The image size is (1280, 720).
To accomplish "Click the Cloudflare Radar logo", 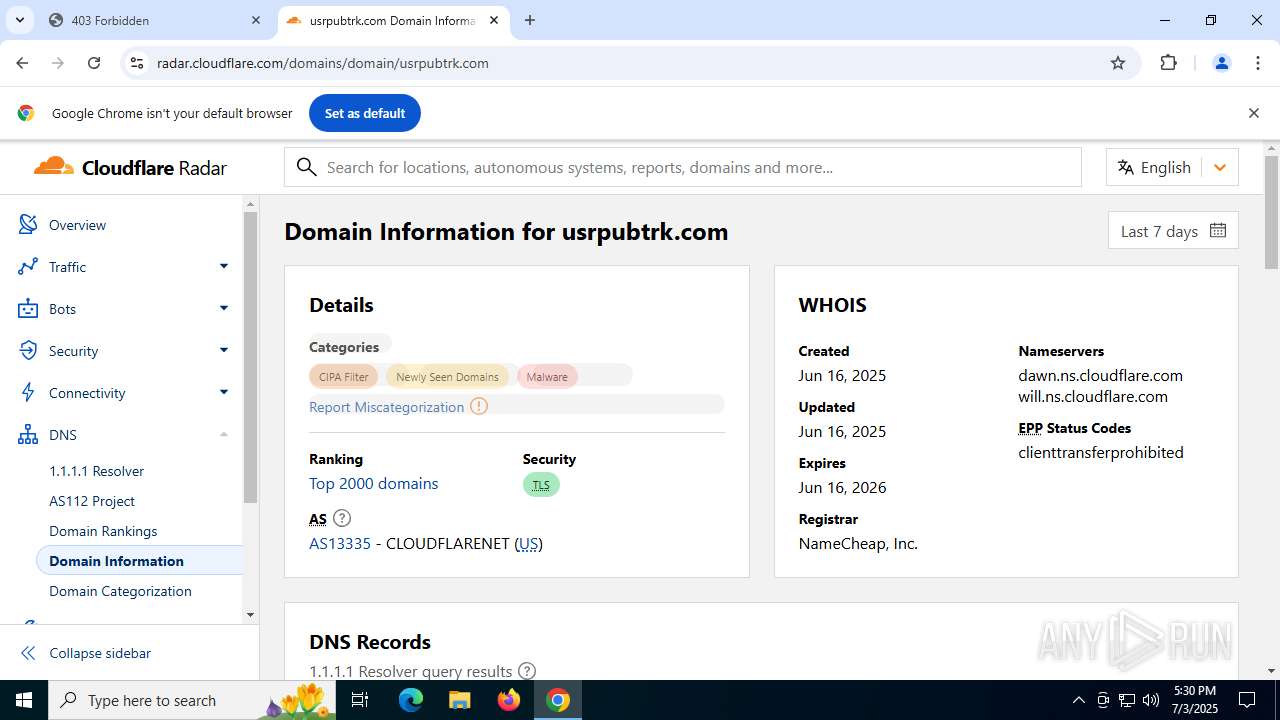I will [130, 167].
